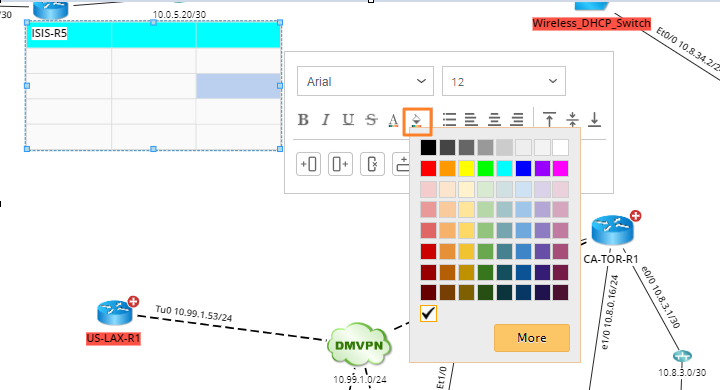This screenshot has width=720, height=390.
Task: Open the Arial font dropdown
Action: pyautogui.click(x=366, y=81)
